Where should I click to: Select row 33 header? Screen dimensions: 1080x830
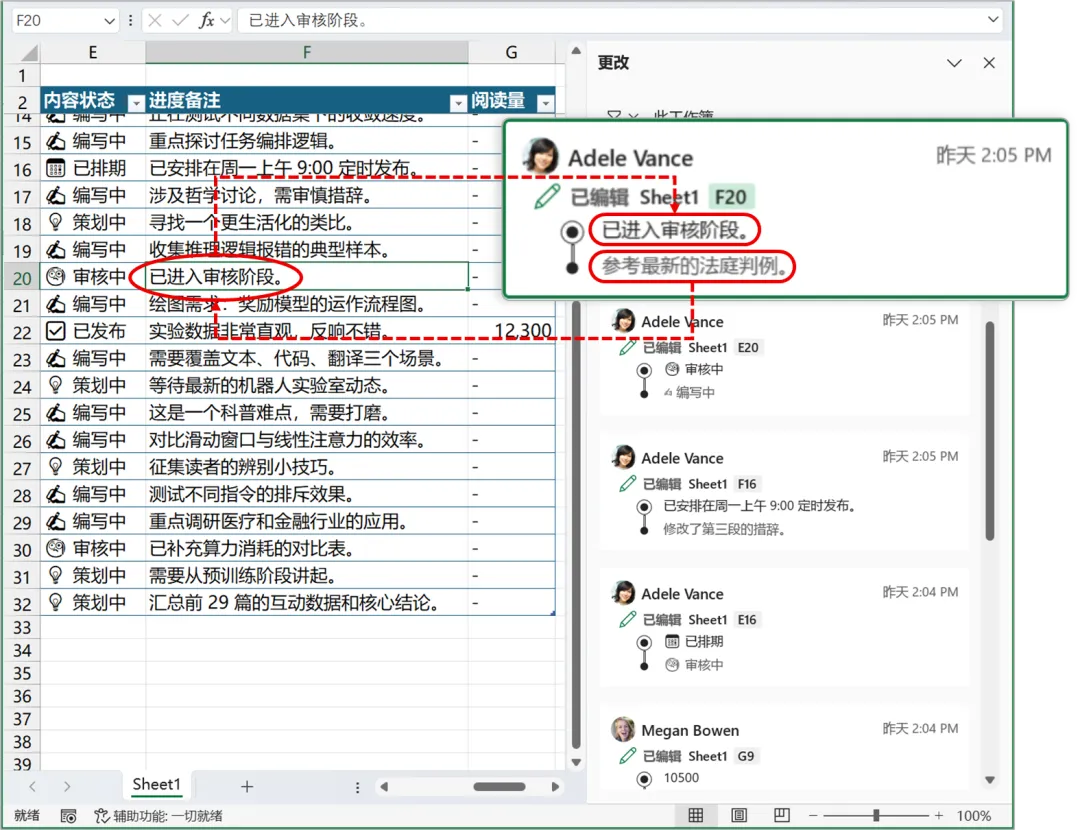22,627
